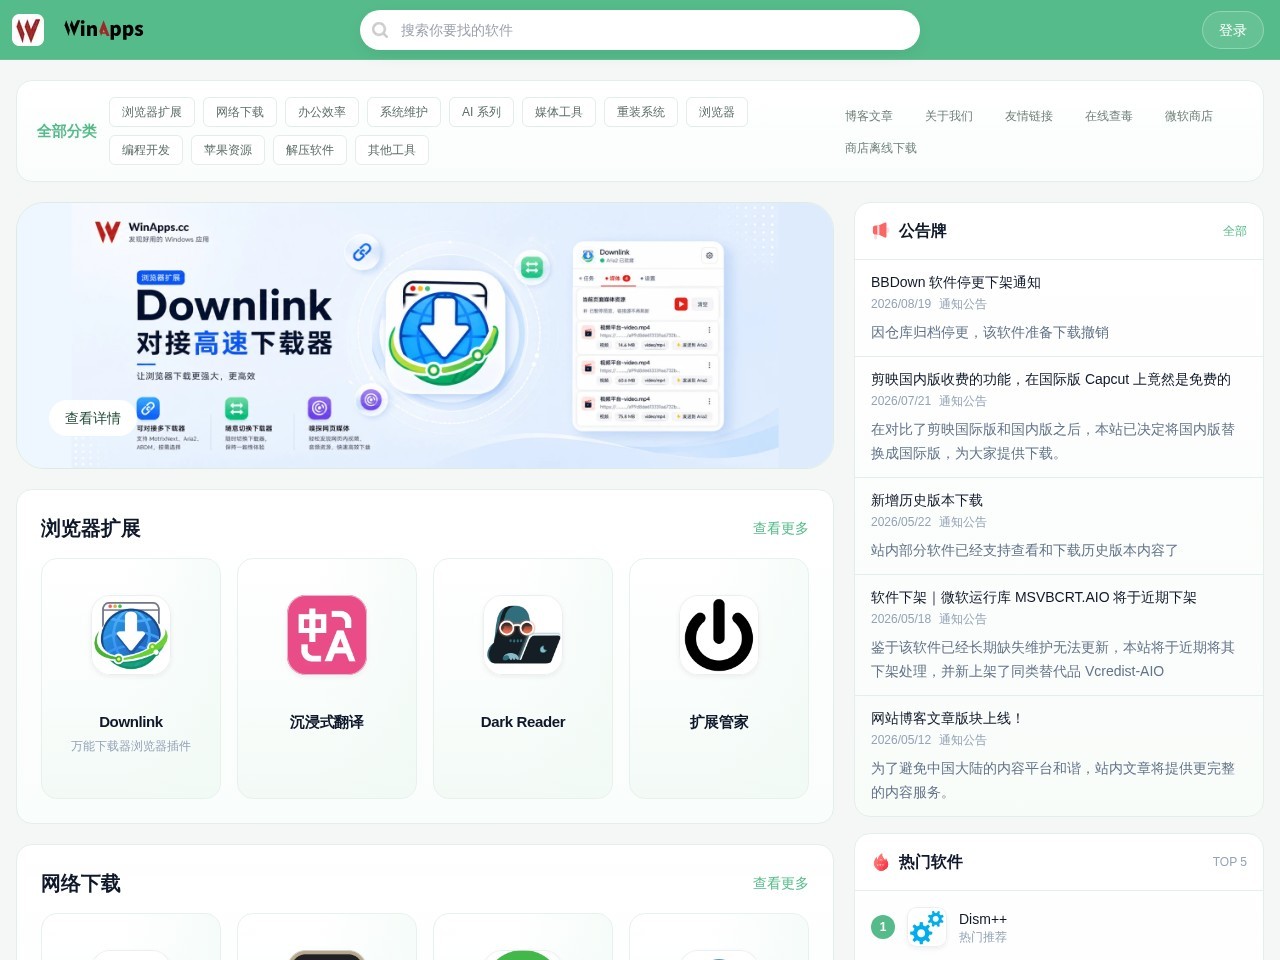
Task: Click the 万能下载器浏览器插件 description text
Action: (131, 746)
